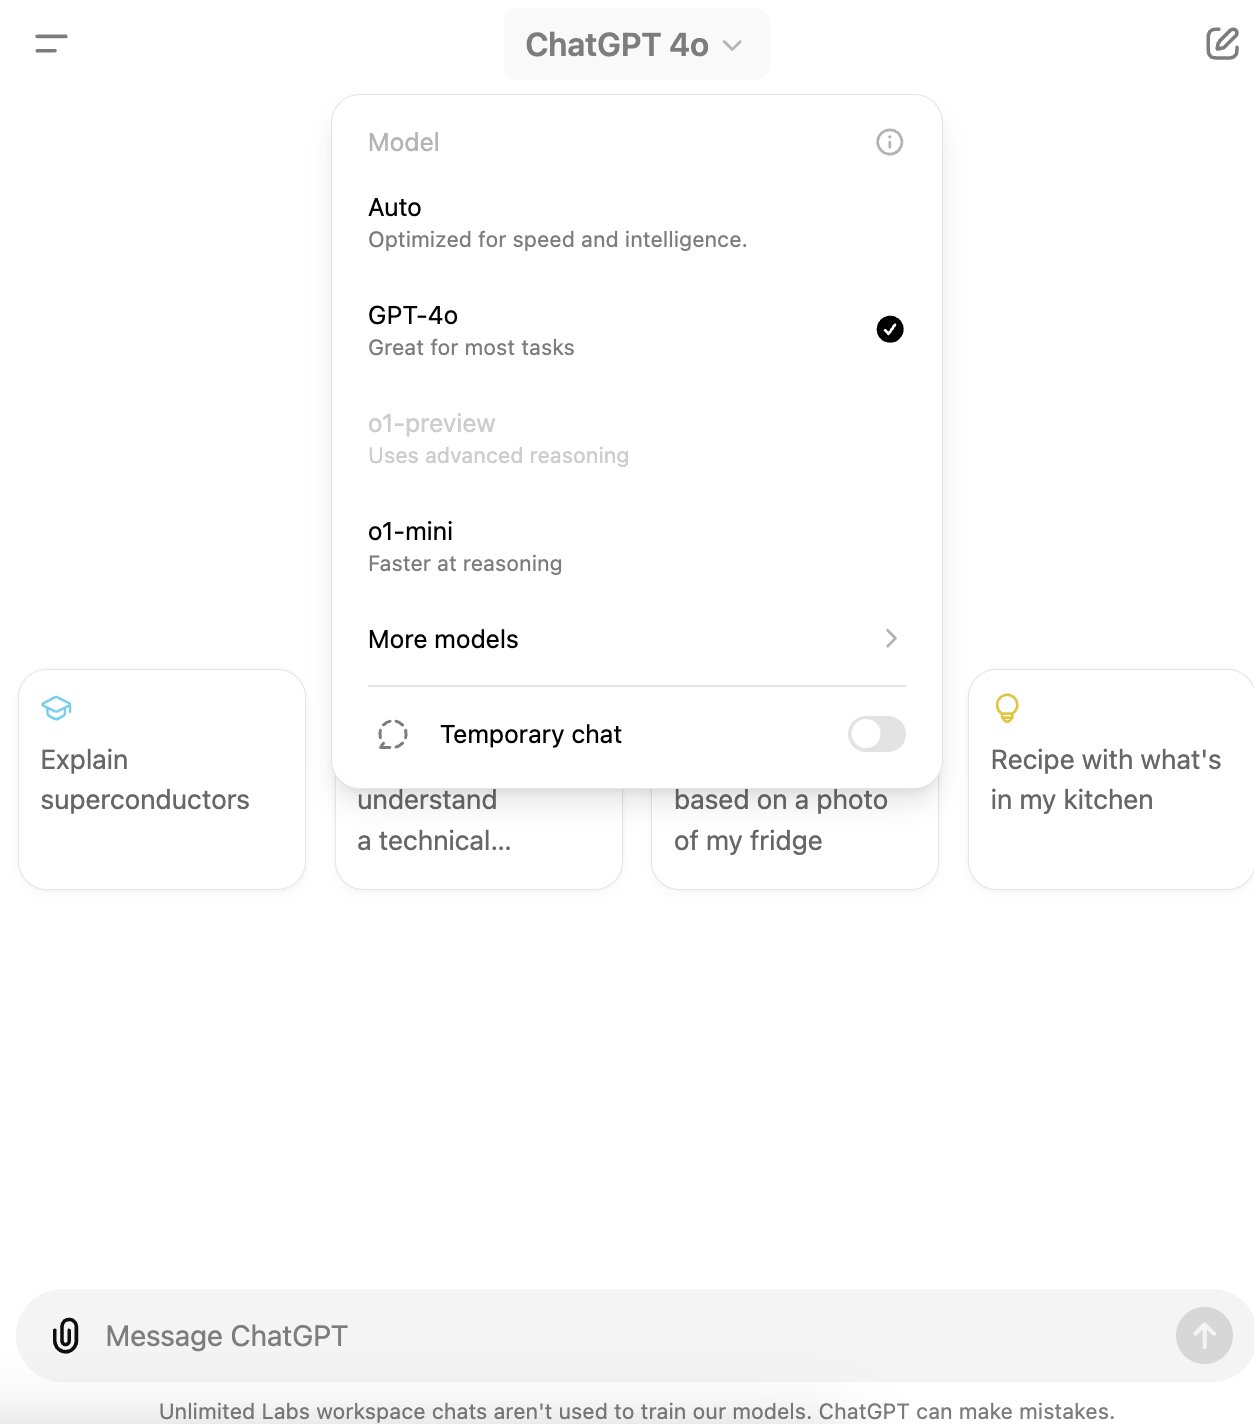Image resolution: width=1254 pixels, height=1424 pixels.
Task: Click the lightbulb icon on Recipe card
Action: pos(1007,708)
